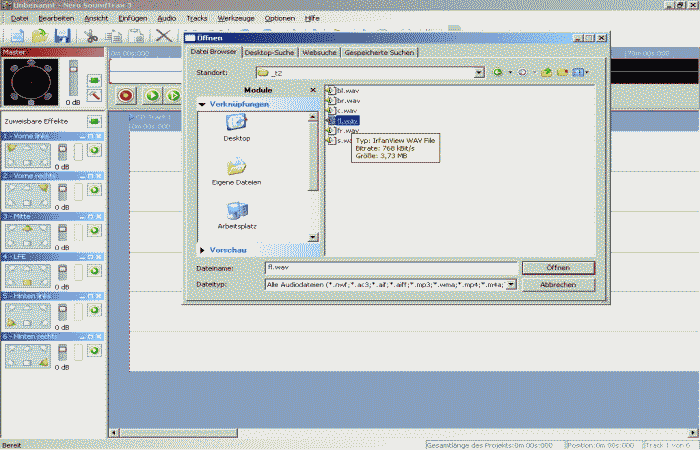This screenshot has height=450, width=700.
Task: Select the Arbeitsplatz shortcut icon
Action: (x=237, y=212)
